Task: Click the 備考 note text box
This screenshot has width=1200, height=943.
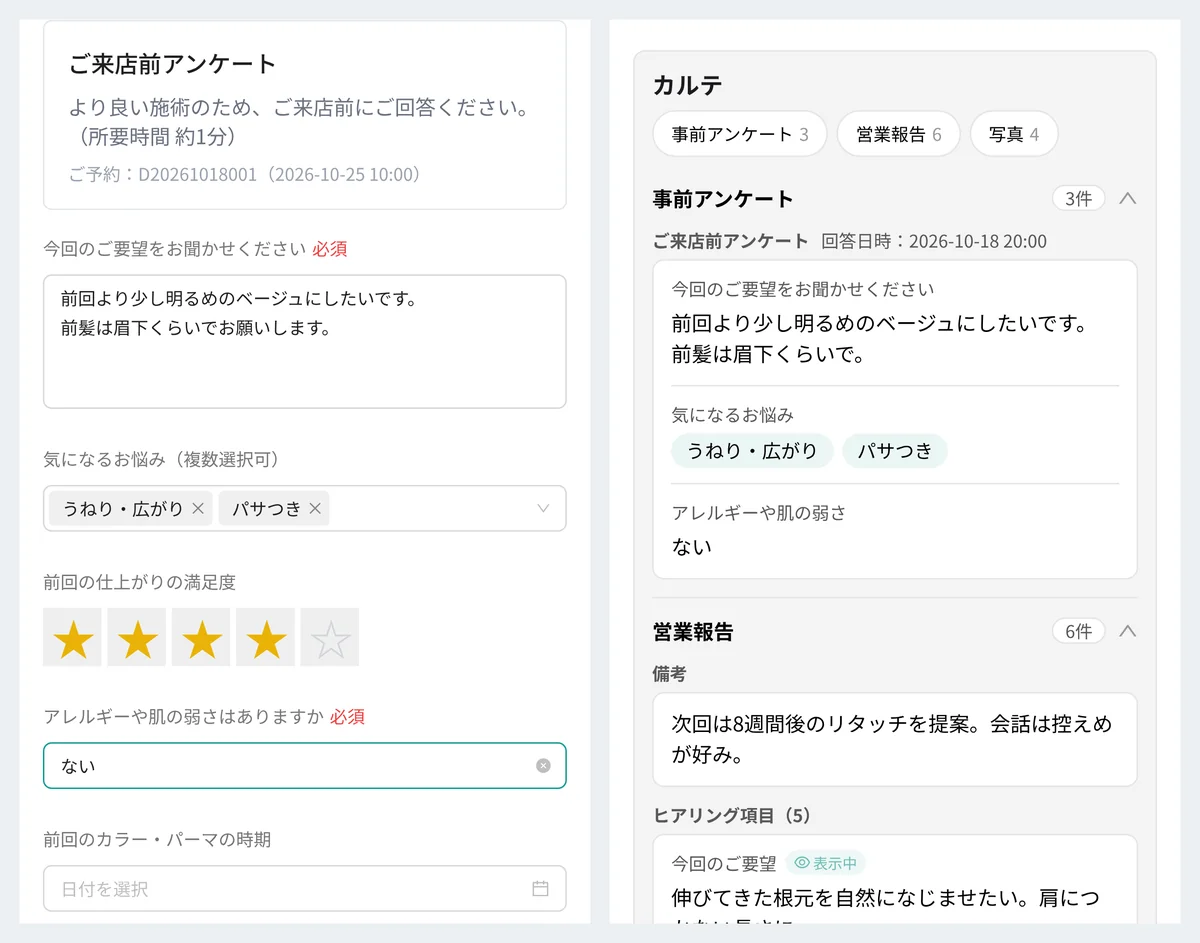Action: click(x=895, y=739)
